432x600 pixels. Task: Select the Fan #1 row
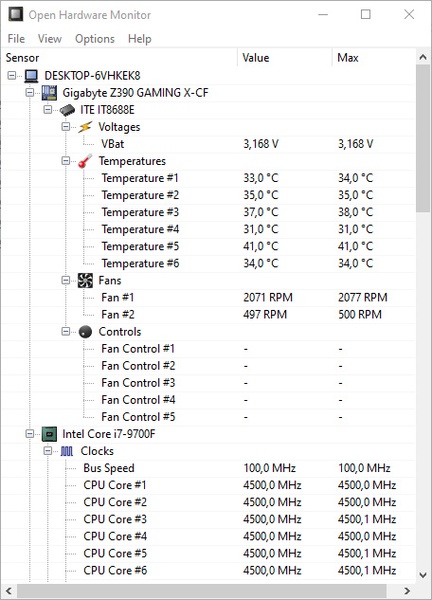(209, 298)
